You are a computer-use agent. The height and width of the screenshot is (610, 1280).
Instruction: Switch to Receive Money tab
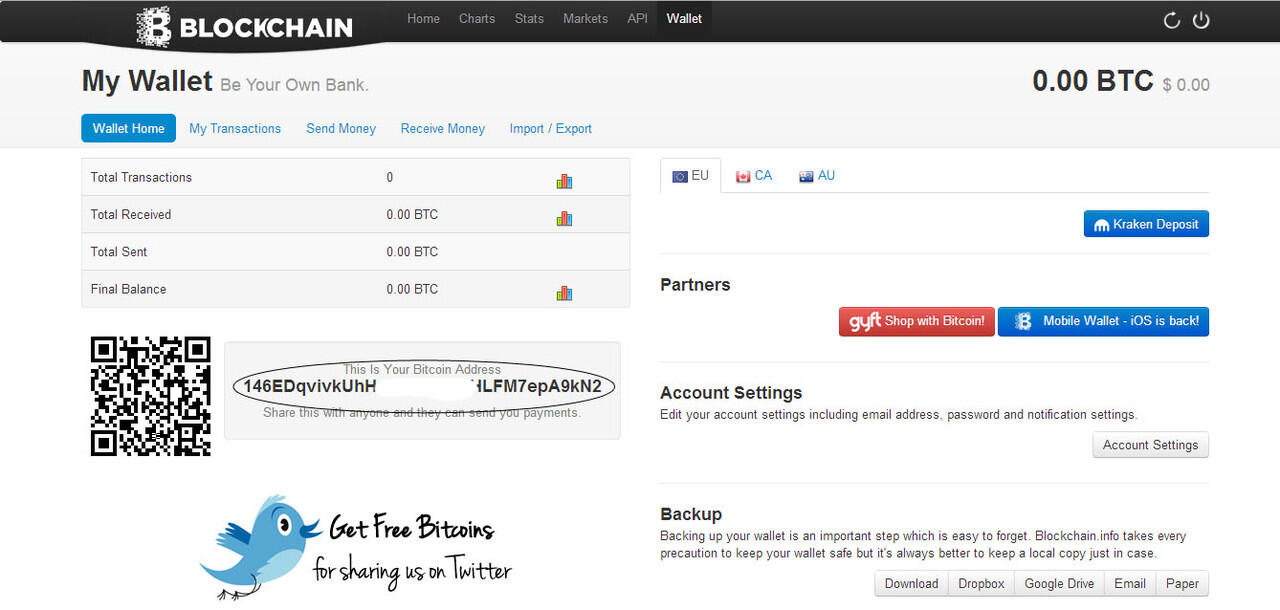(x=443, y=128)
